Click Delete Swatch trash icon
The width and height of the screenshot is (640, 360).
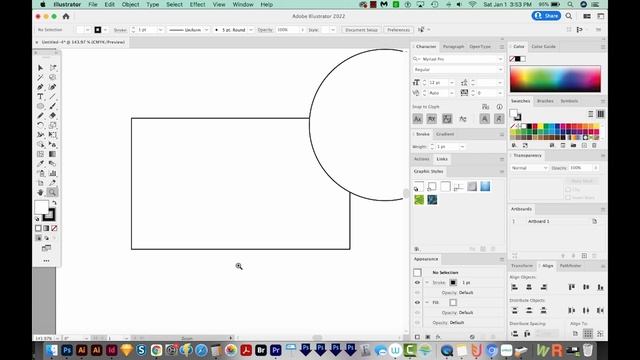595,145
